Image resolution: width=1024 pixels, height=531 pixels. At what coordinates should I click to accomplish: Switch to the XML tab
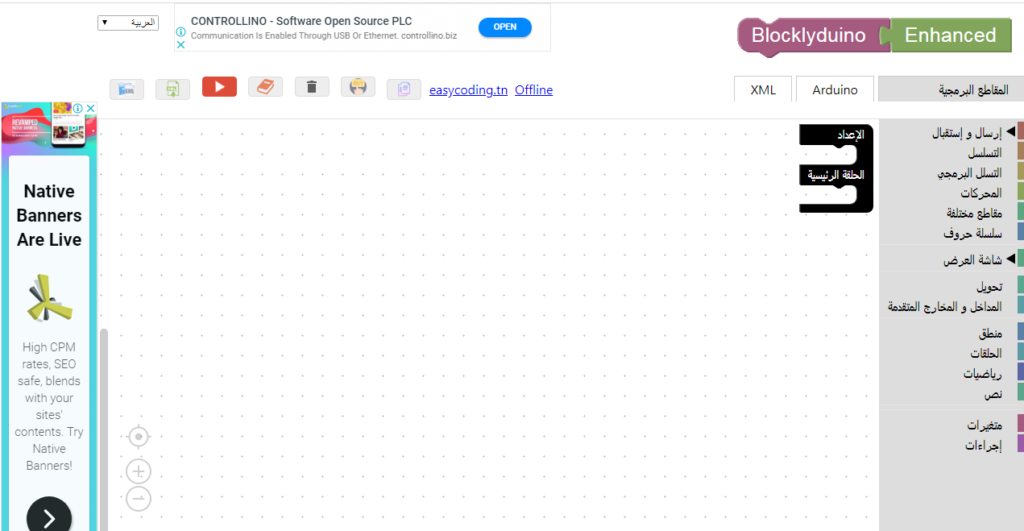(763, 89)
